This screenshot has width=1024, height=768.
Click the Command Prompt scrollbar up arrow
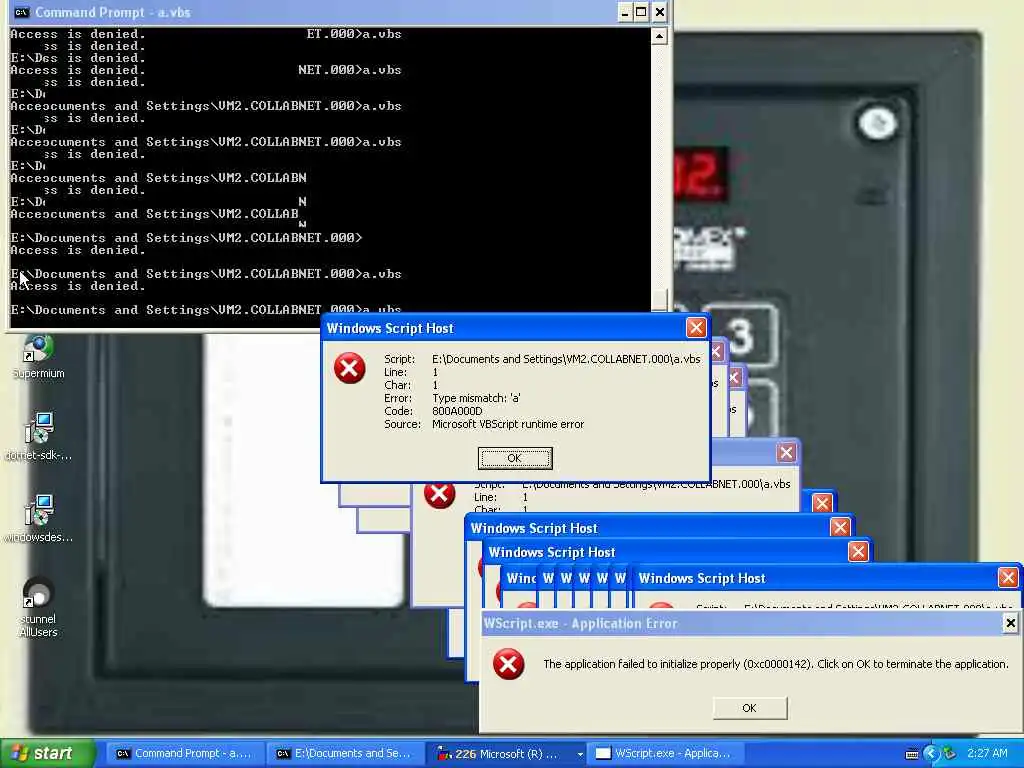click(x=660, y=36)
